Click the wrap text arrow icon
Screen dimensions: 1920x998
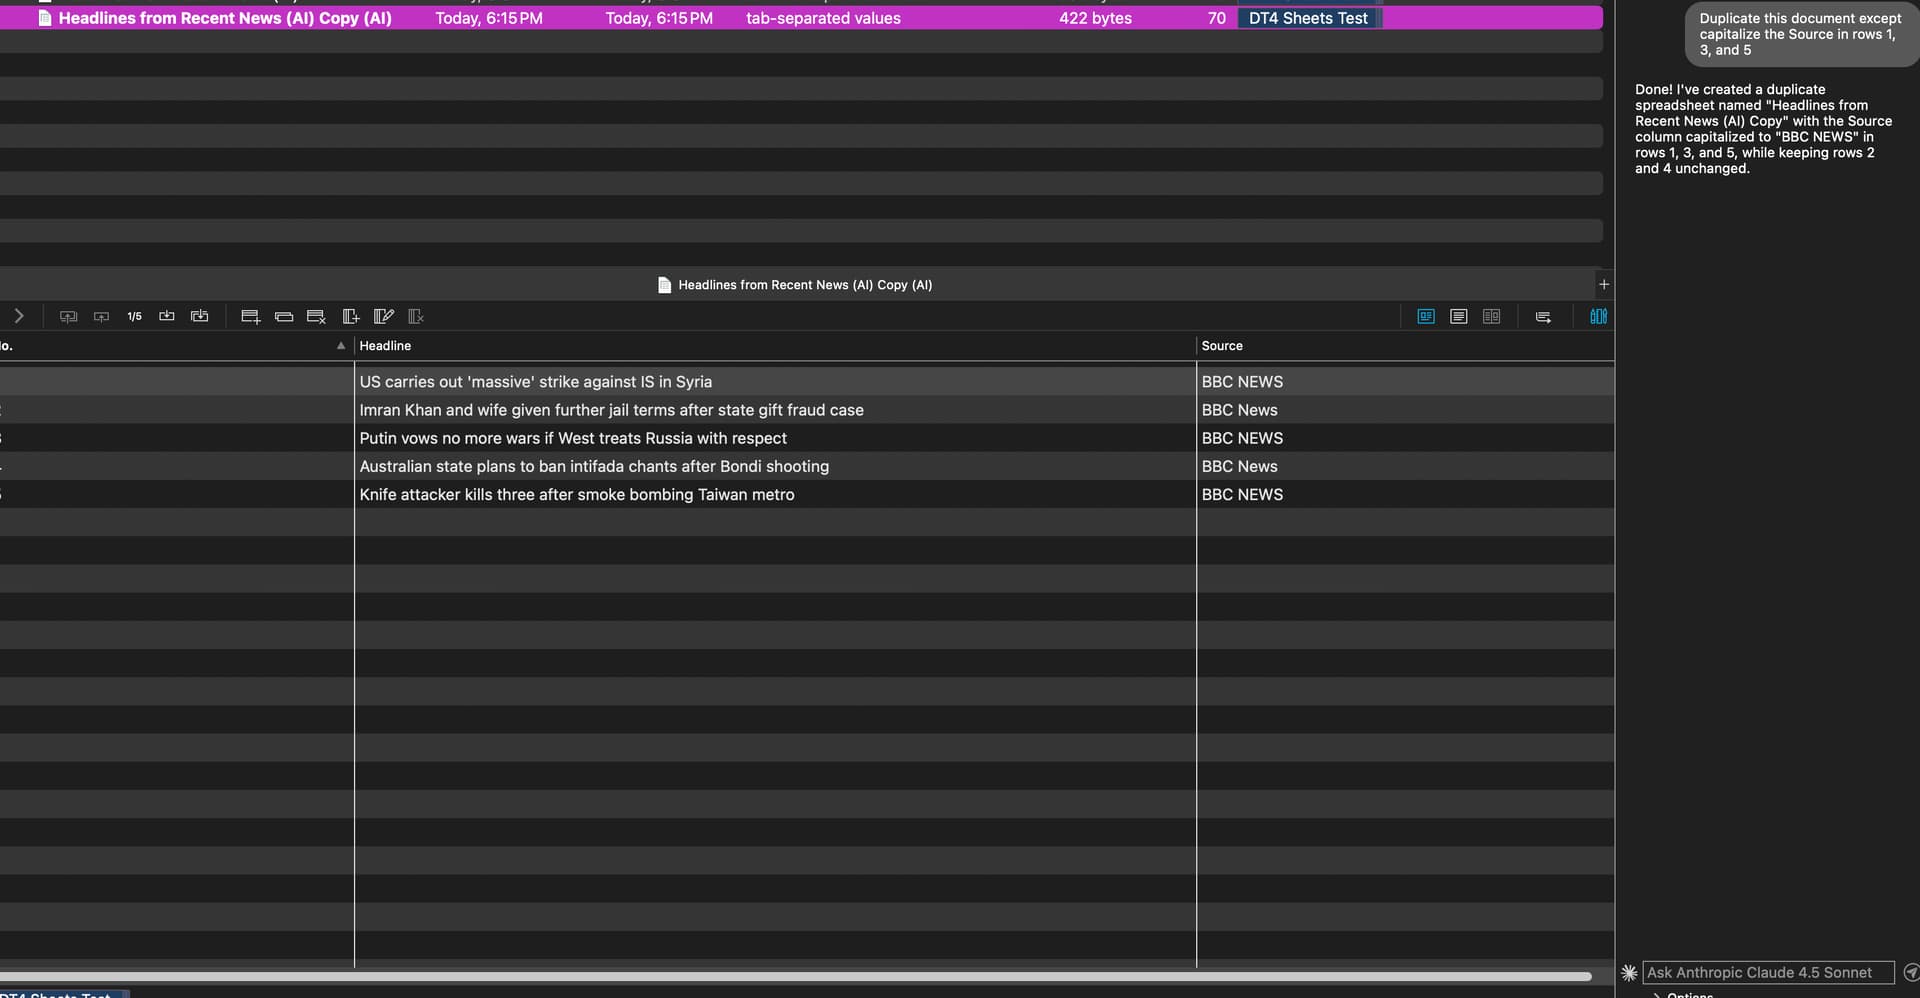(x=1543, y=317)
